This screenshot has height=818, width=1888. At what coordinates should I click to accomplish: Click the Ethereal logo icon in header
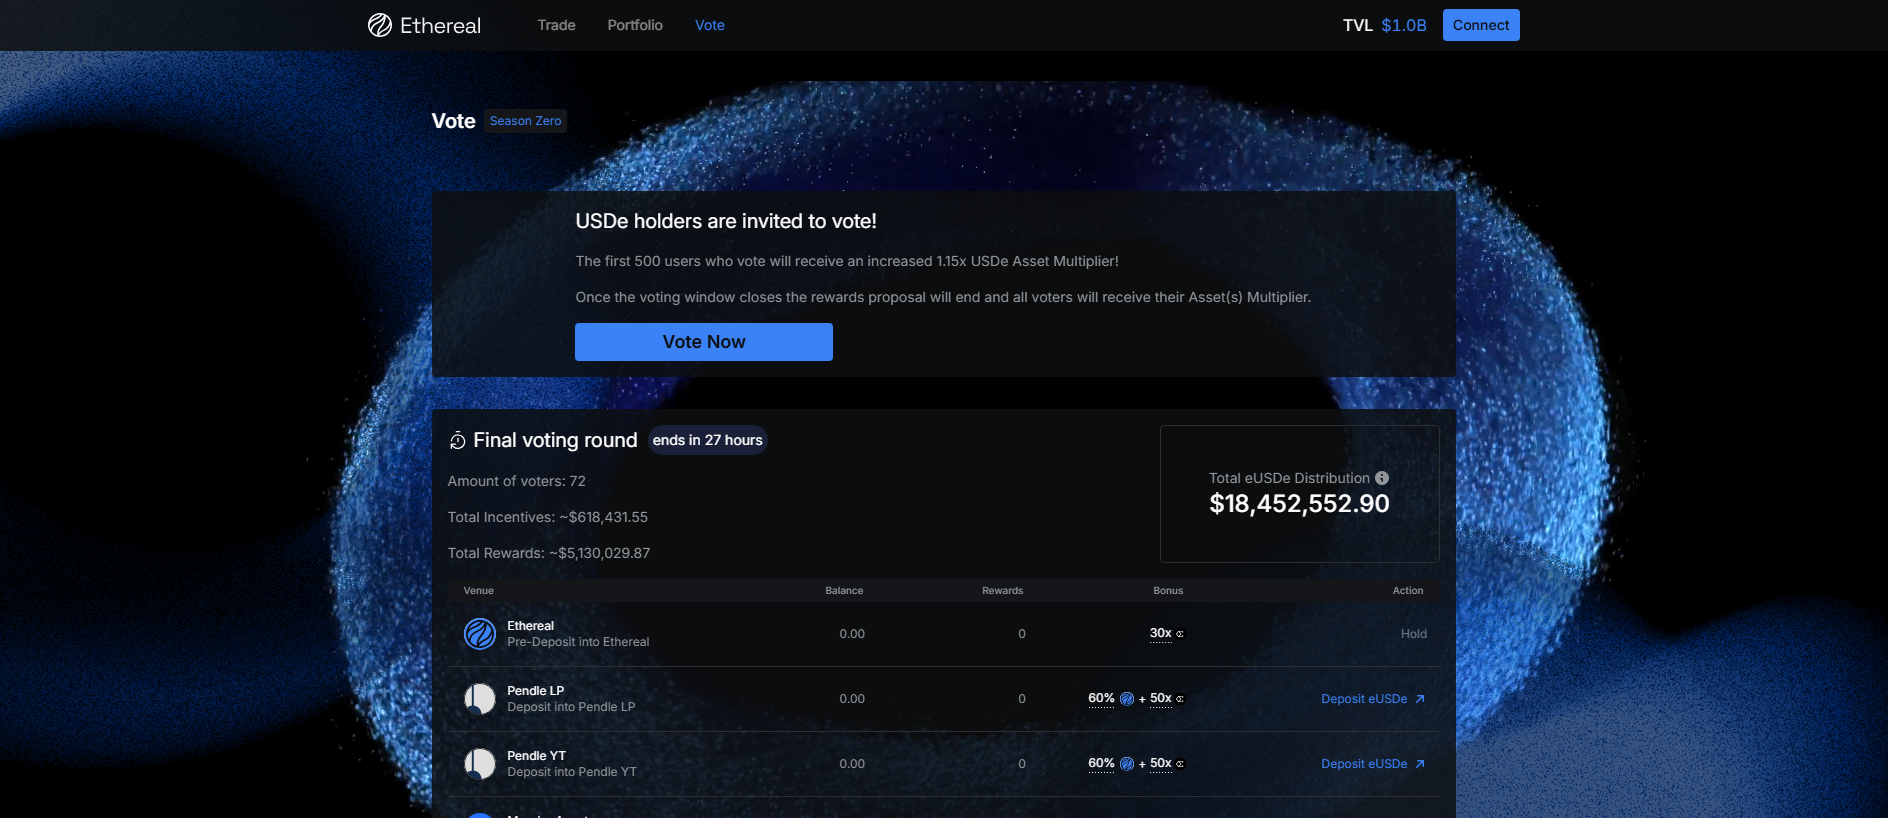point(380,25)
